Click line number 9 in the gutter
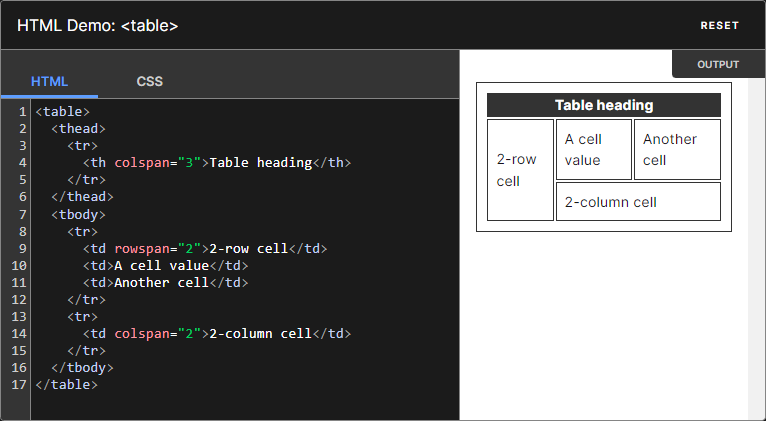This screenshot has width=766, height=421. pyautogui.click(x=22, y=249)
